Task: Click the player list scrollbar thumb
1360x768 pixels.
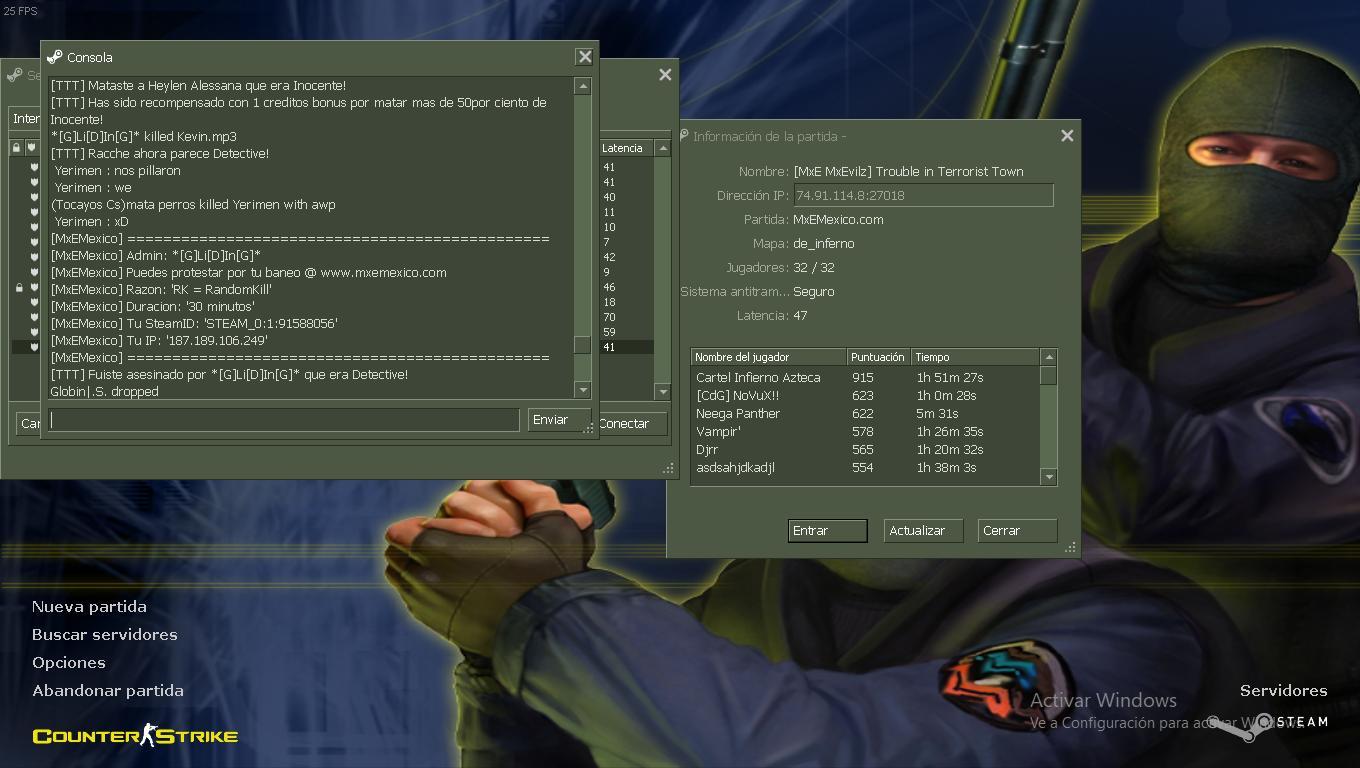Action: 1048,376
